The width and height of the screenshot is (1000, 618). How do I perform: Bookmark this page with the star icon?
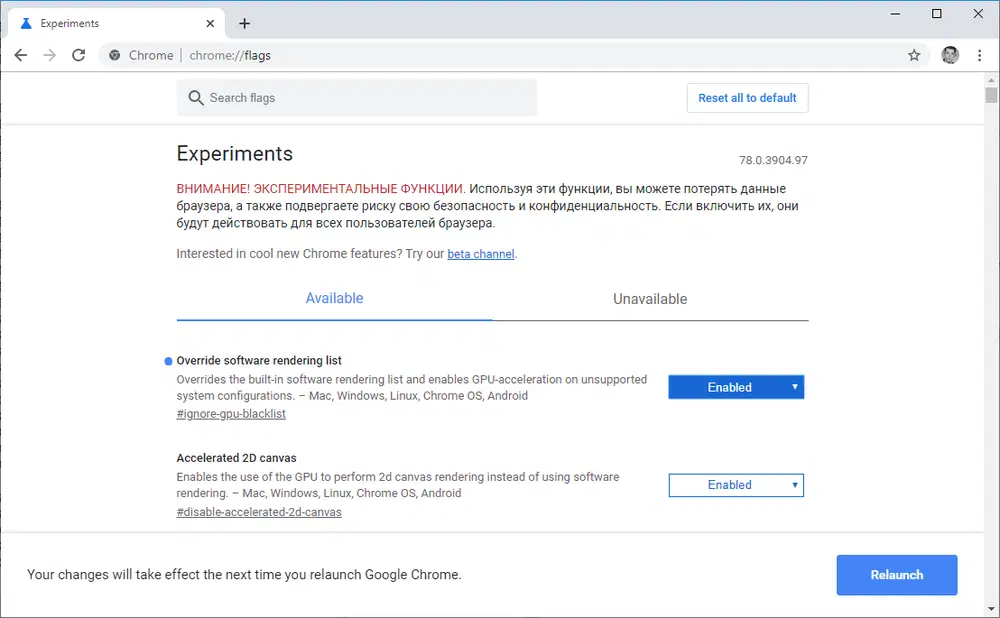click(x=914, y=55)
